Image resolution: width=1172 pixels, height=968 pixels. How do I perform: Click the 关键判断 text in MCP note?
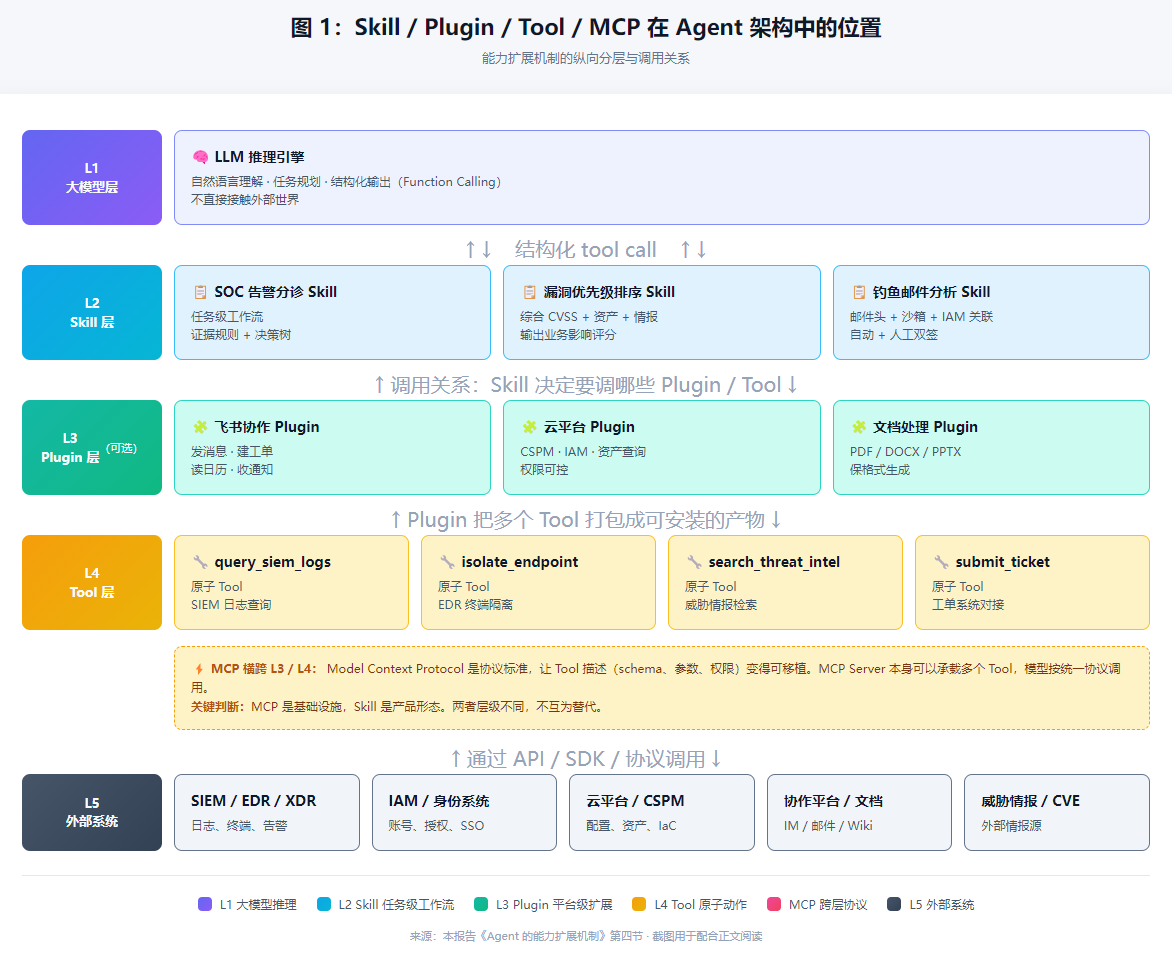click(218, 706)
